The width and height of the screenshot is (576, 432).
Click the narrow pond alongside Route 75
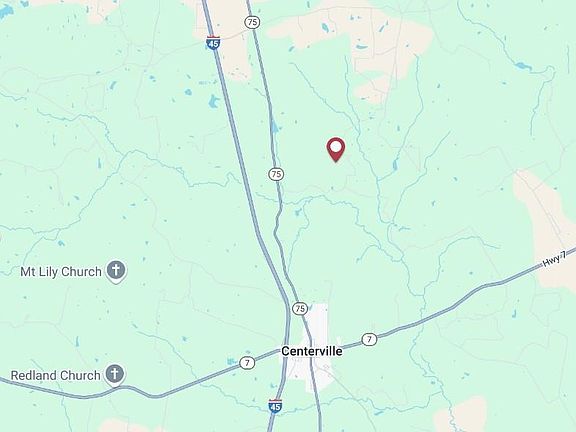pos(274,125)
